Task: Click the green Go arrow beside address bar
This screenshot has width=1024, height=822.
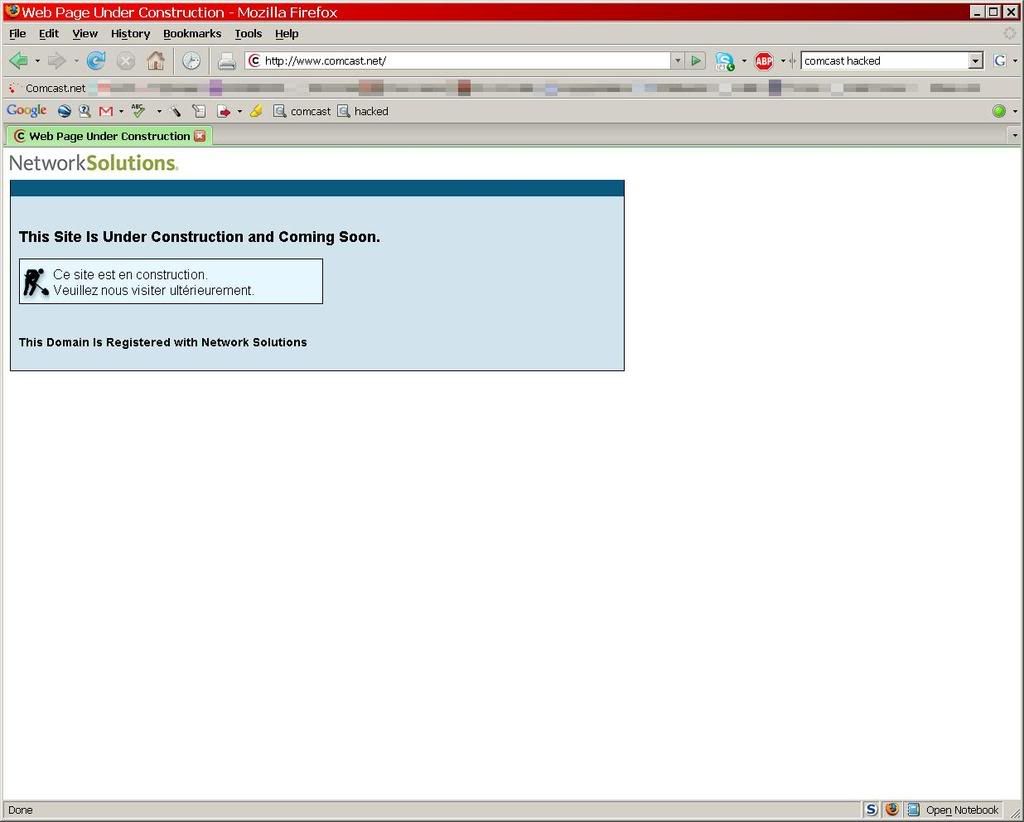Action: (696, 61)
